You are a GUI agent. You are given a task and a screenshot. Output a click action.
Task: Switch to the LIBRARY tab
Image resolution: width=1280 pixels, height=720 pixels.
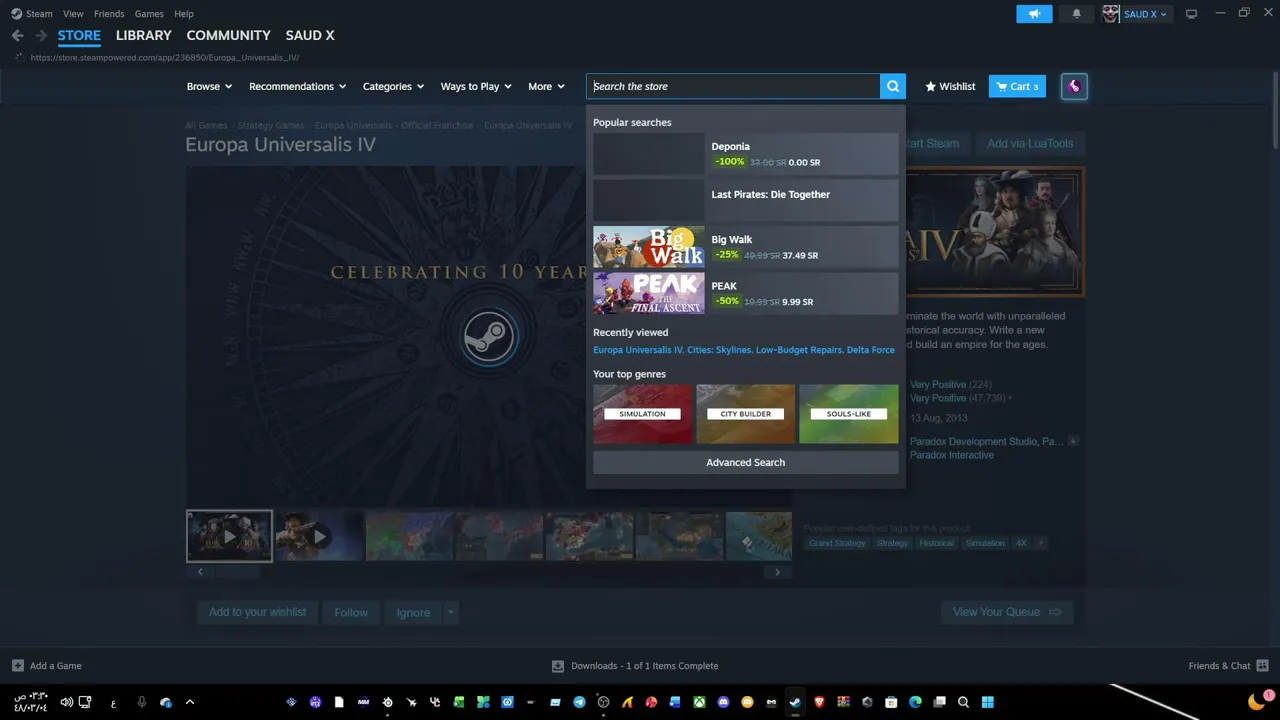coord(144,35)
